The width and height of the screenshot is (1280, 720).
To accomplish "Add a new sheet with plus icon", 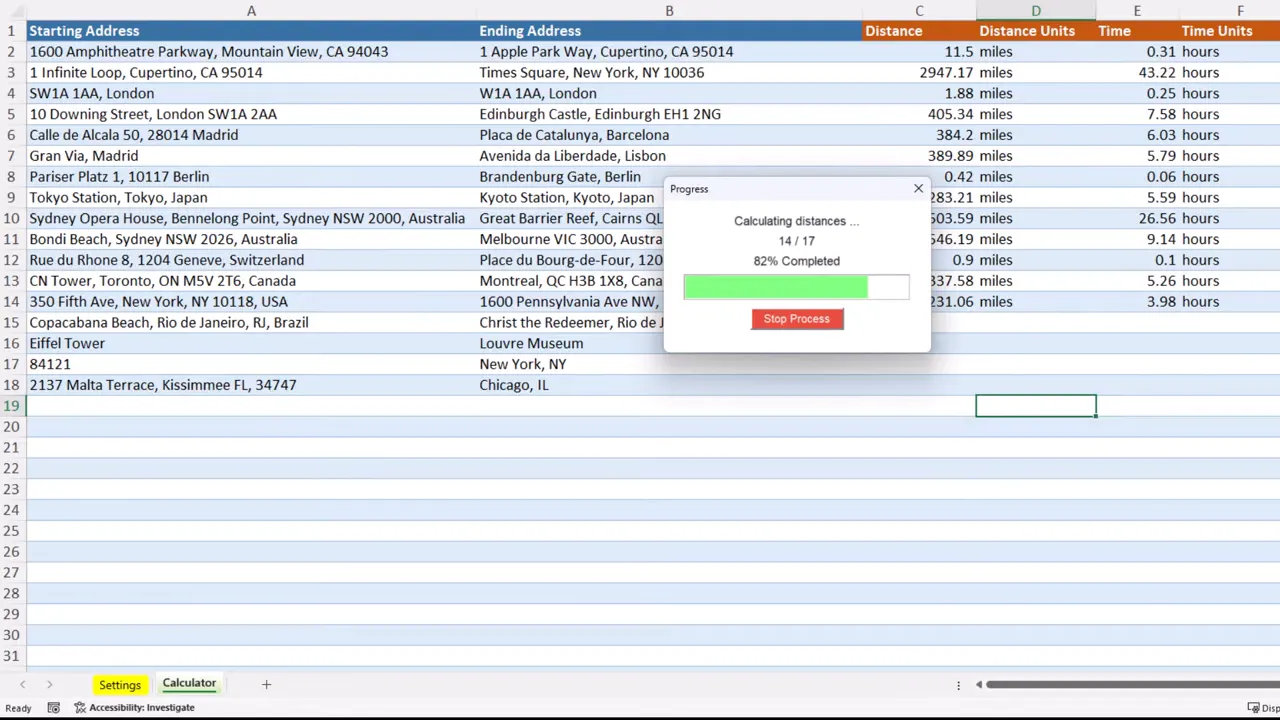I will pos(266,685).
